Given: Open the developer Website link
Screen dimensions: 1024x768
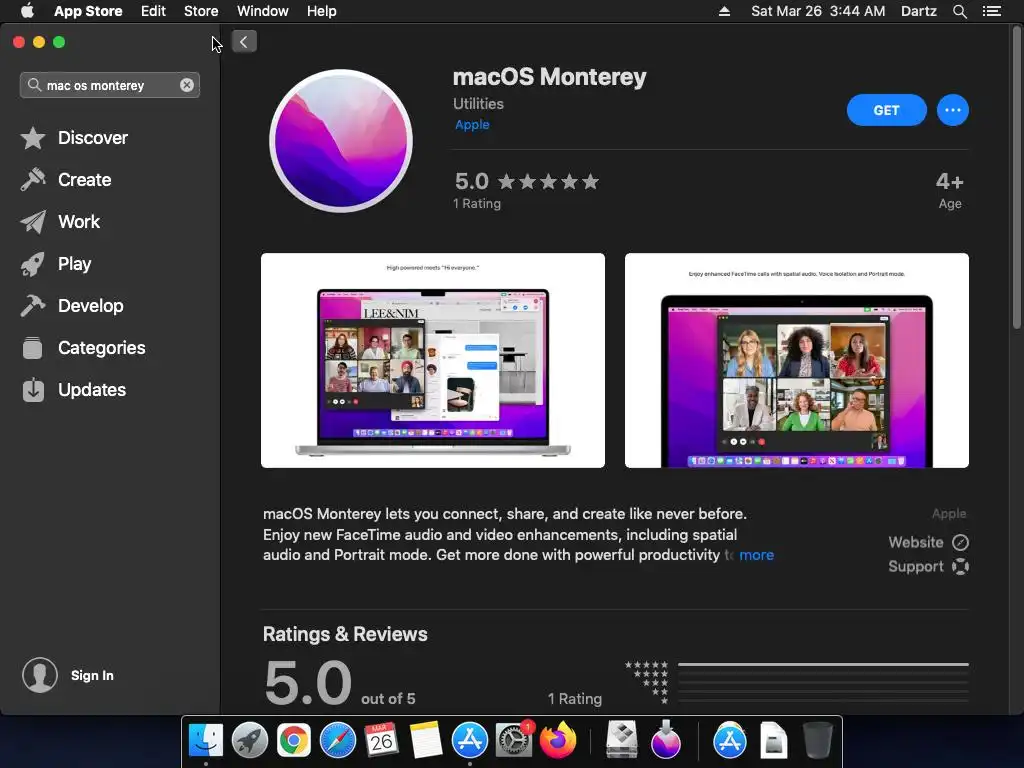Looking at the screenshot, I should (x=928, y=542).
